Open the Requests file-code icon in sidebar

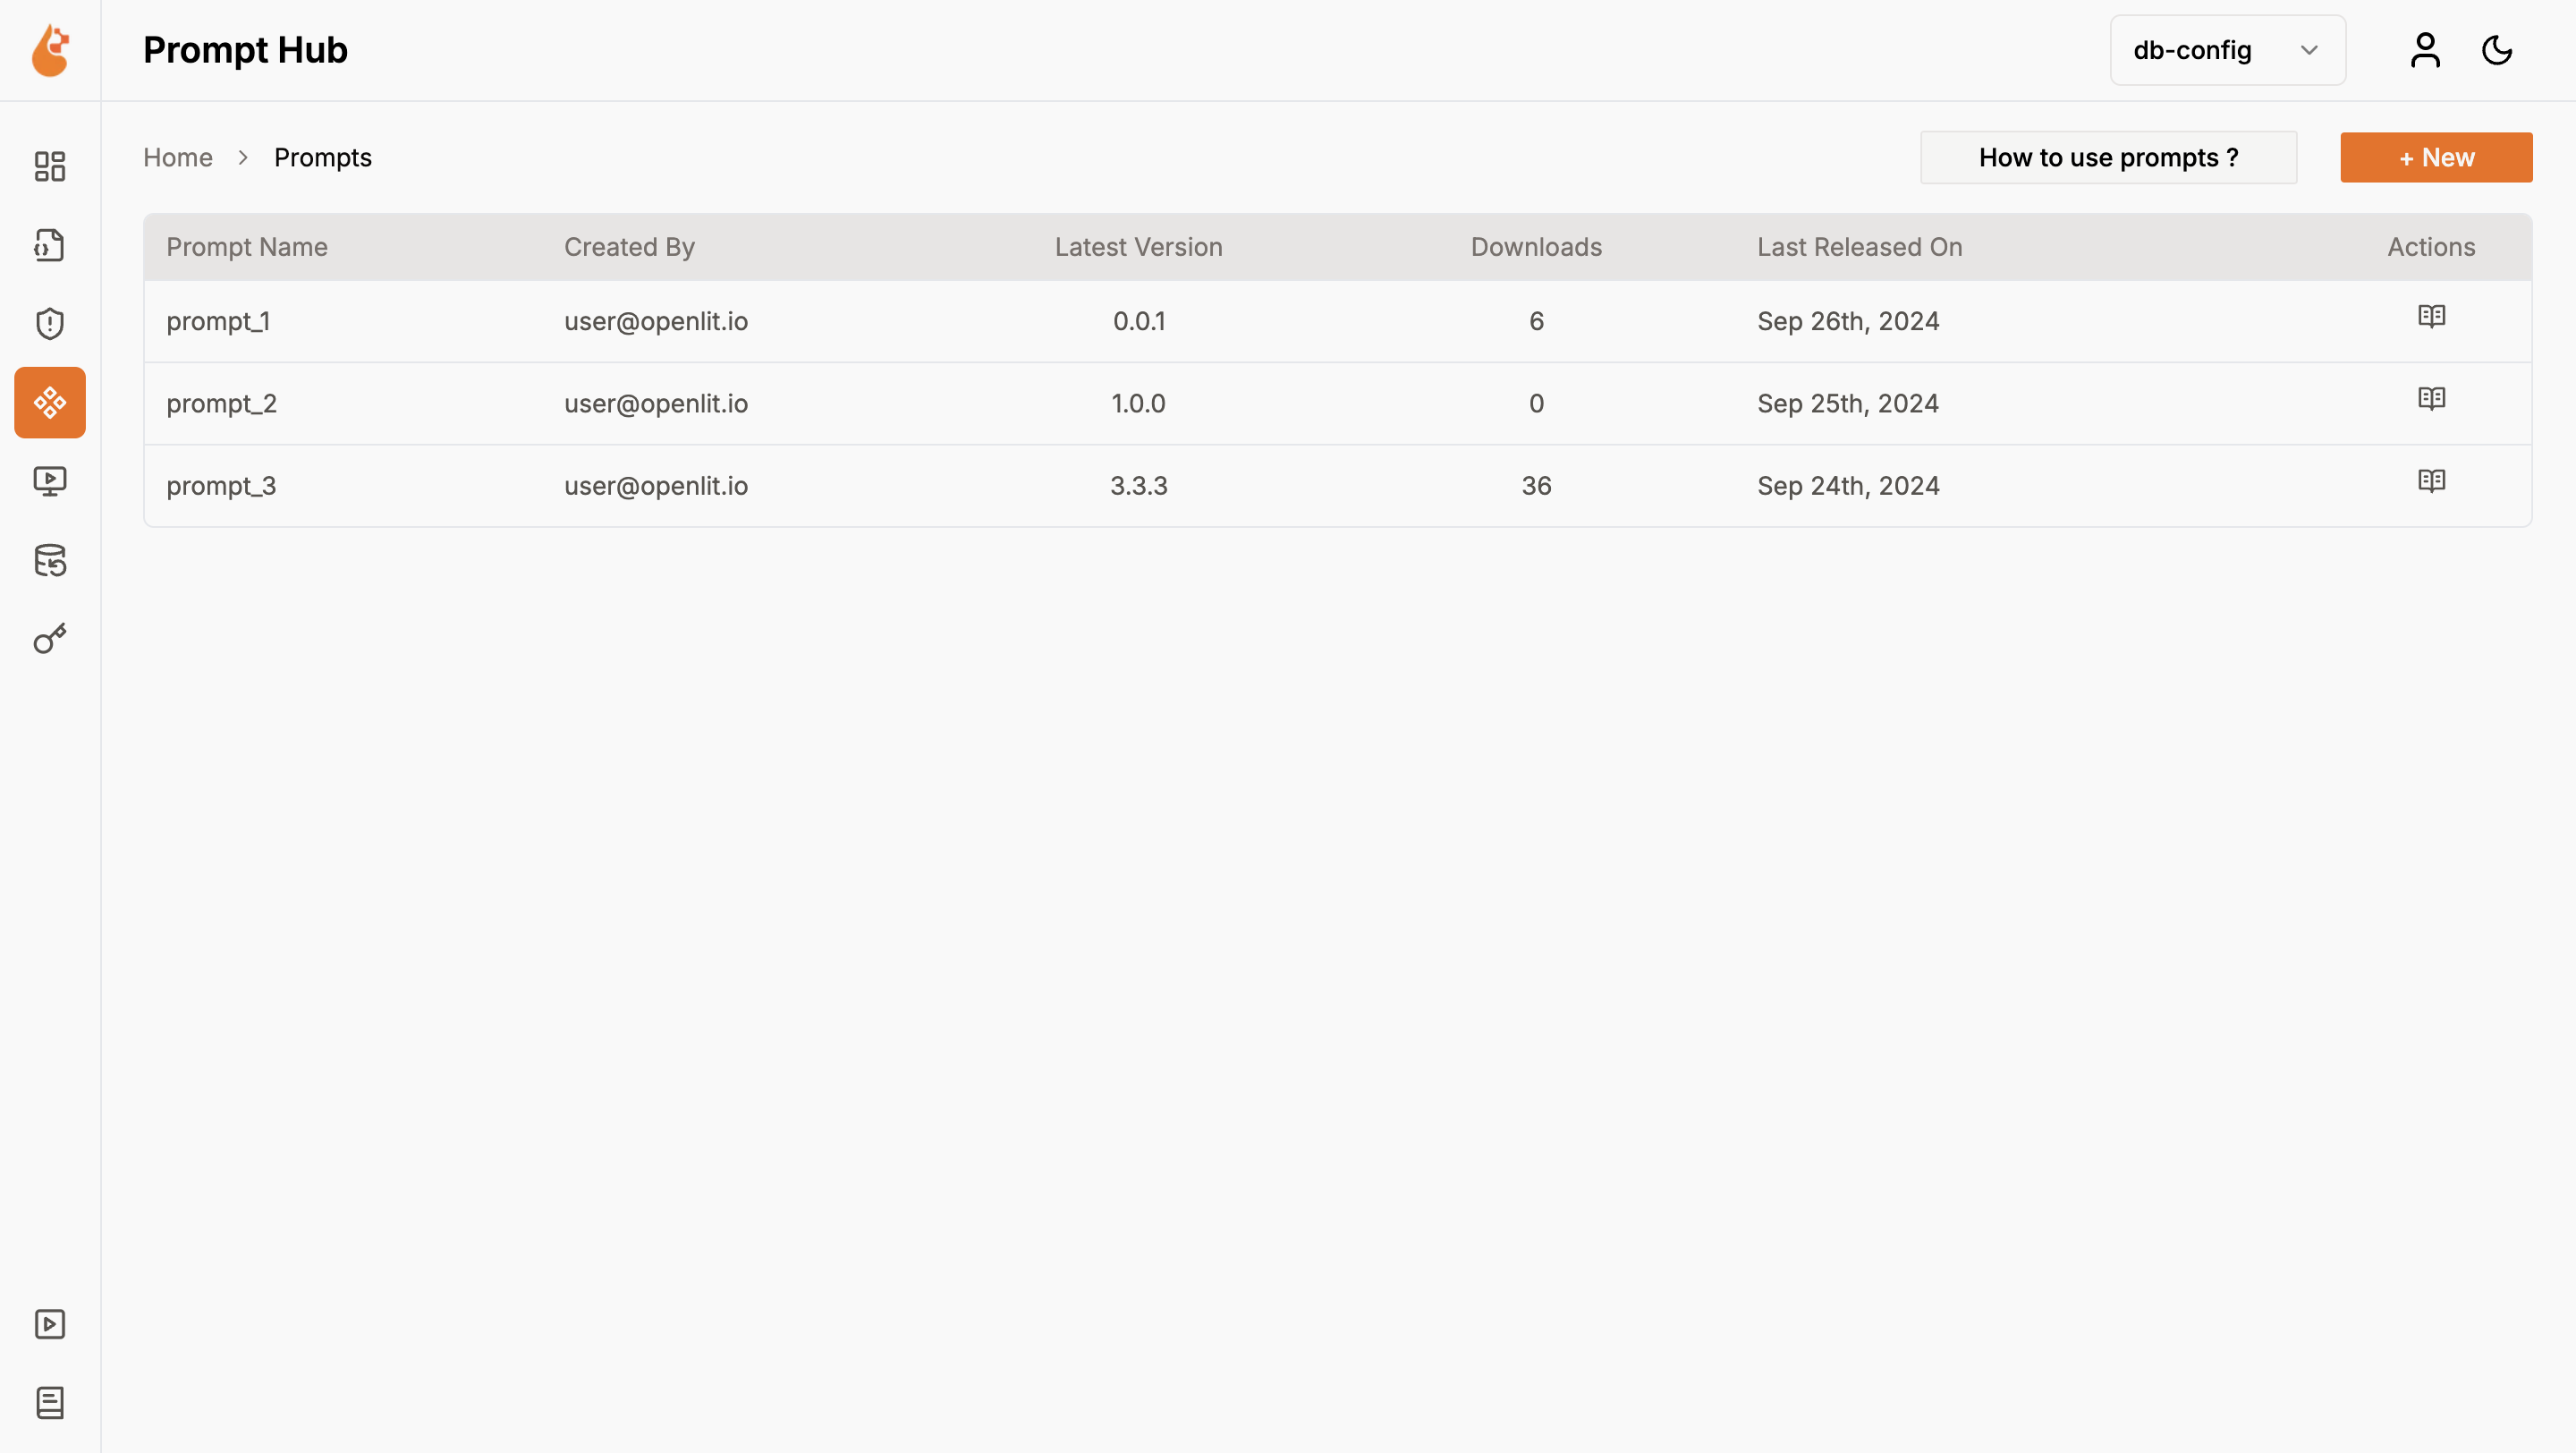coord(50,245)
